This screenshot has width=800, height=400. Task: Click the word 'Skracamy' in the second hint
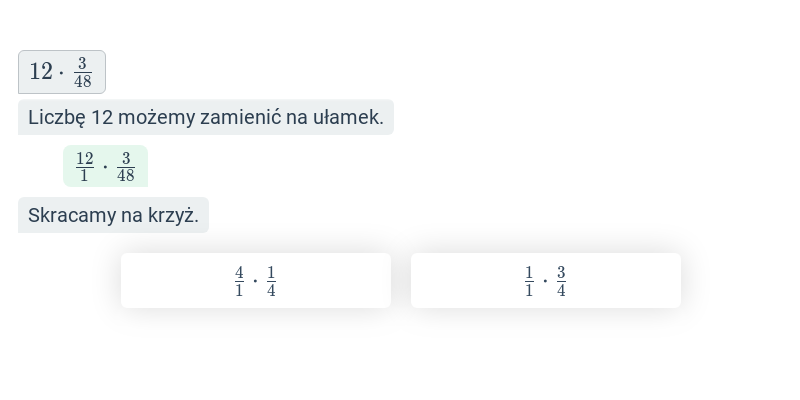(72, 216)
